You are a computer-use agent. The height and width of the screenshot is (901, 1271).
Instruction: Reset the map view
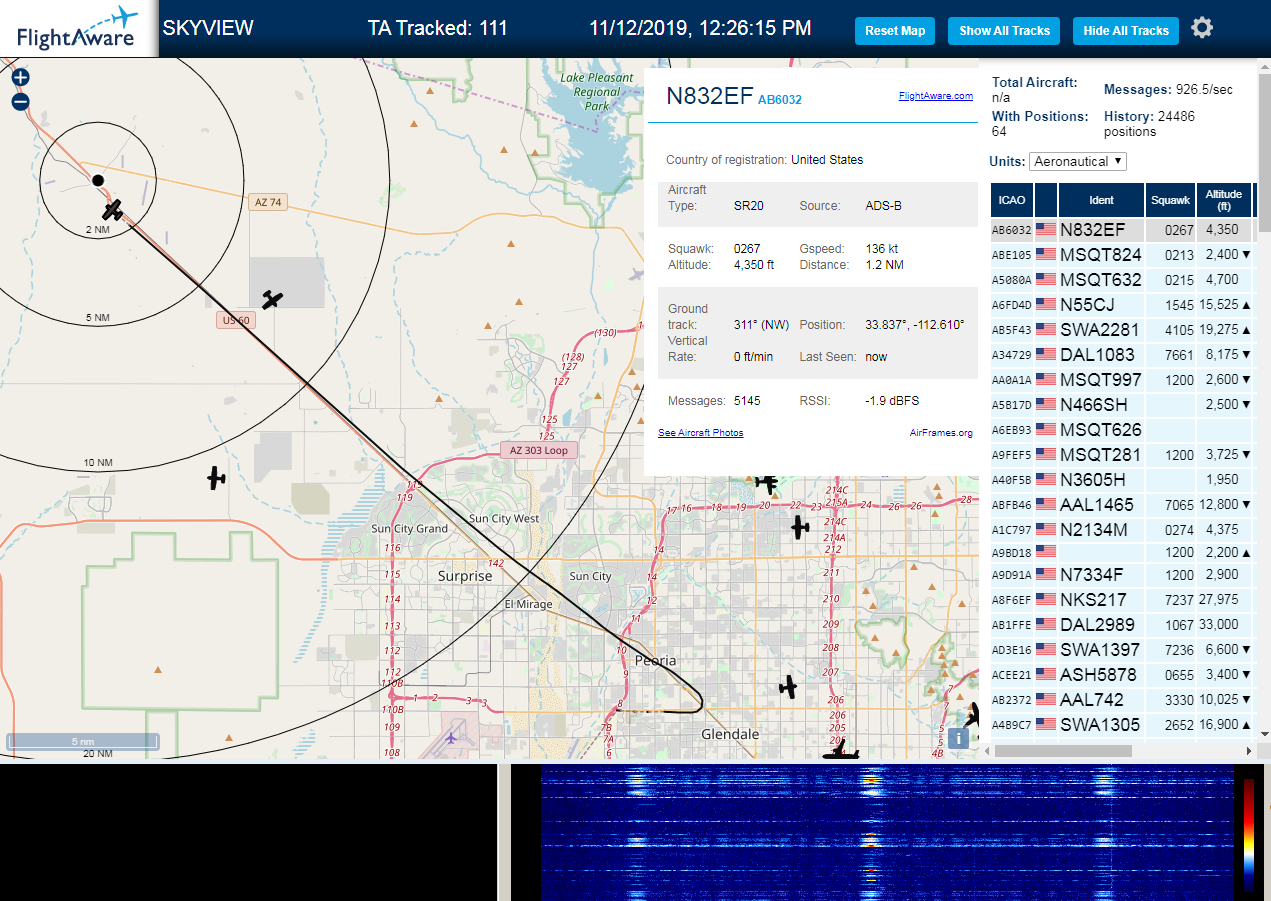pos(895,30)
